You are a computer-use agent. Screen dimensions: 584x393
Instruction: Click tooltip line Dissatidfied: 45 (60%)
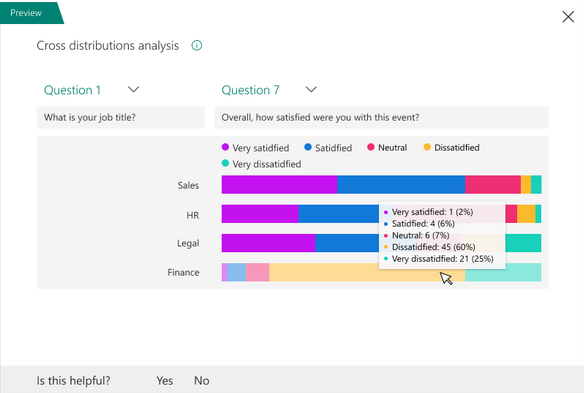point(434,247)
